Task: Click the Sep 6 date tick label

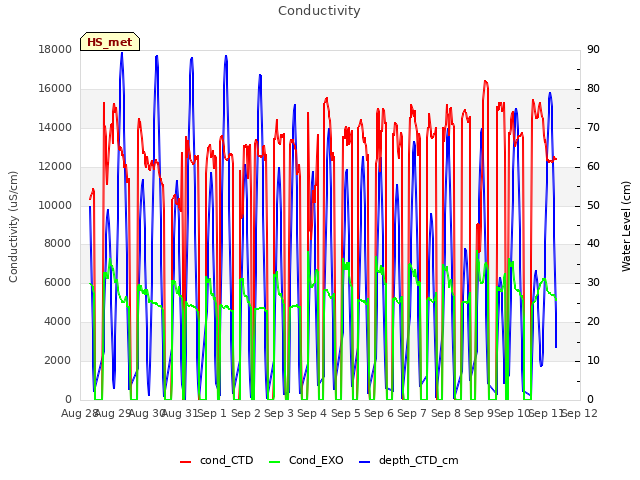Action: (x=379, y=413)
